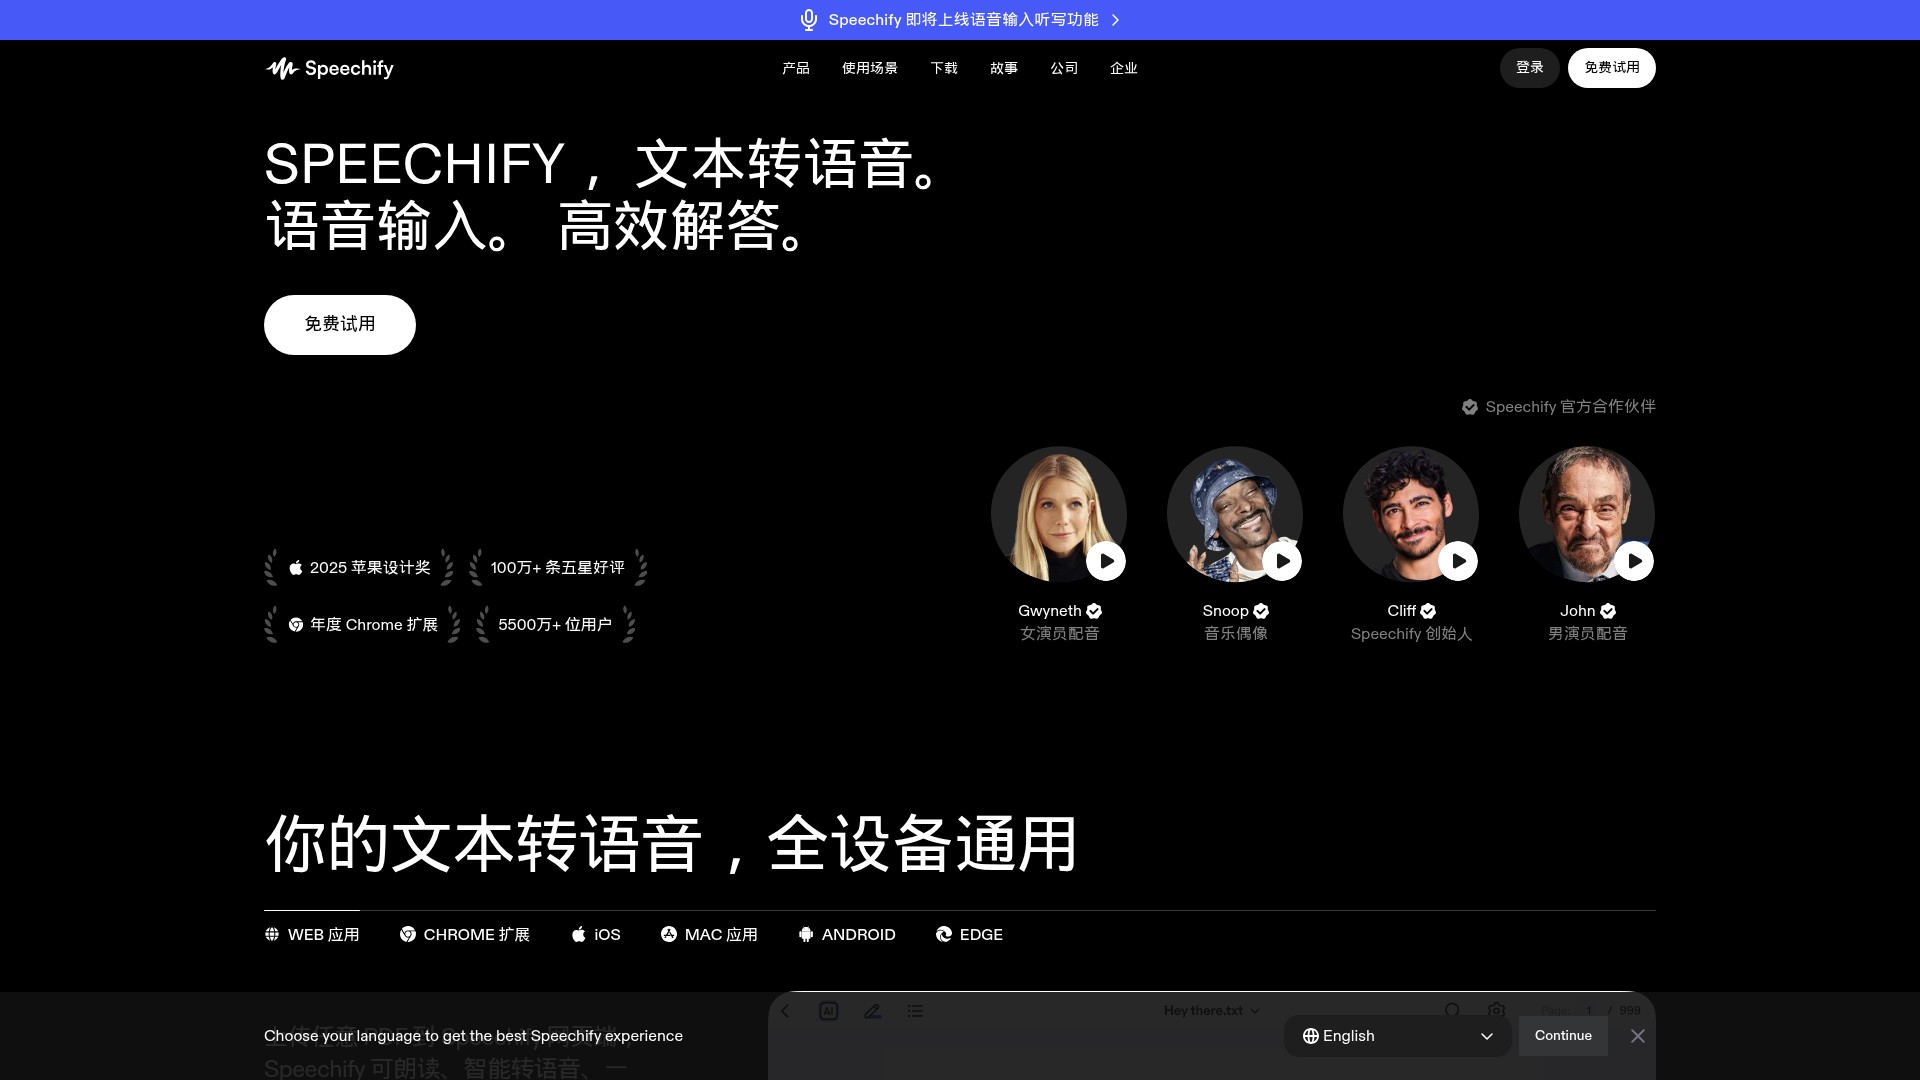Open the banner arrow for voice typing announcement
The height and width of the screenshot is (1080, 1920).
click(1116, 20)
